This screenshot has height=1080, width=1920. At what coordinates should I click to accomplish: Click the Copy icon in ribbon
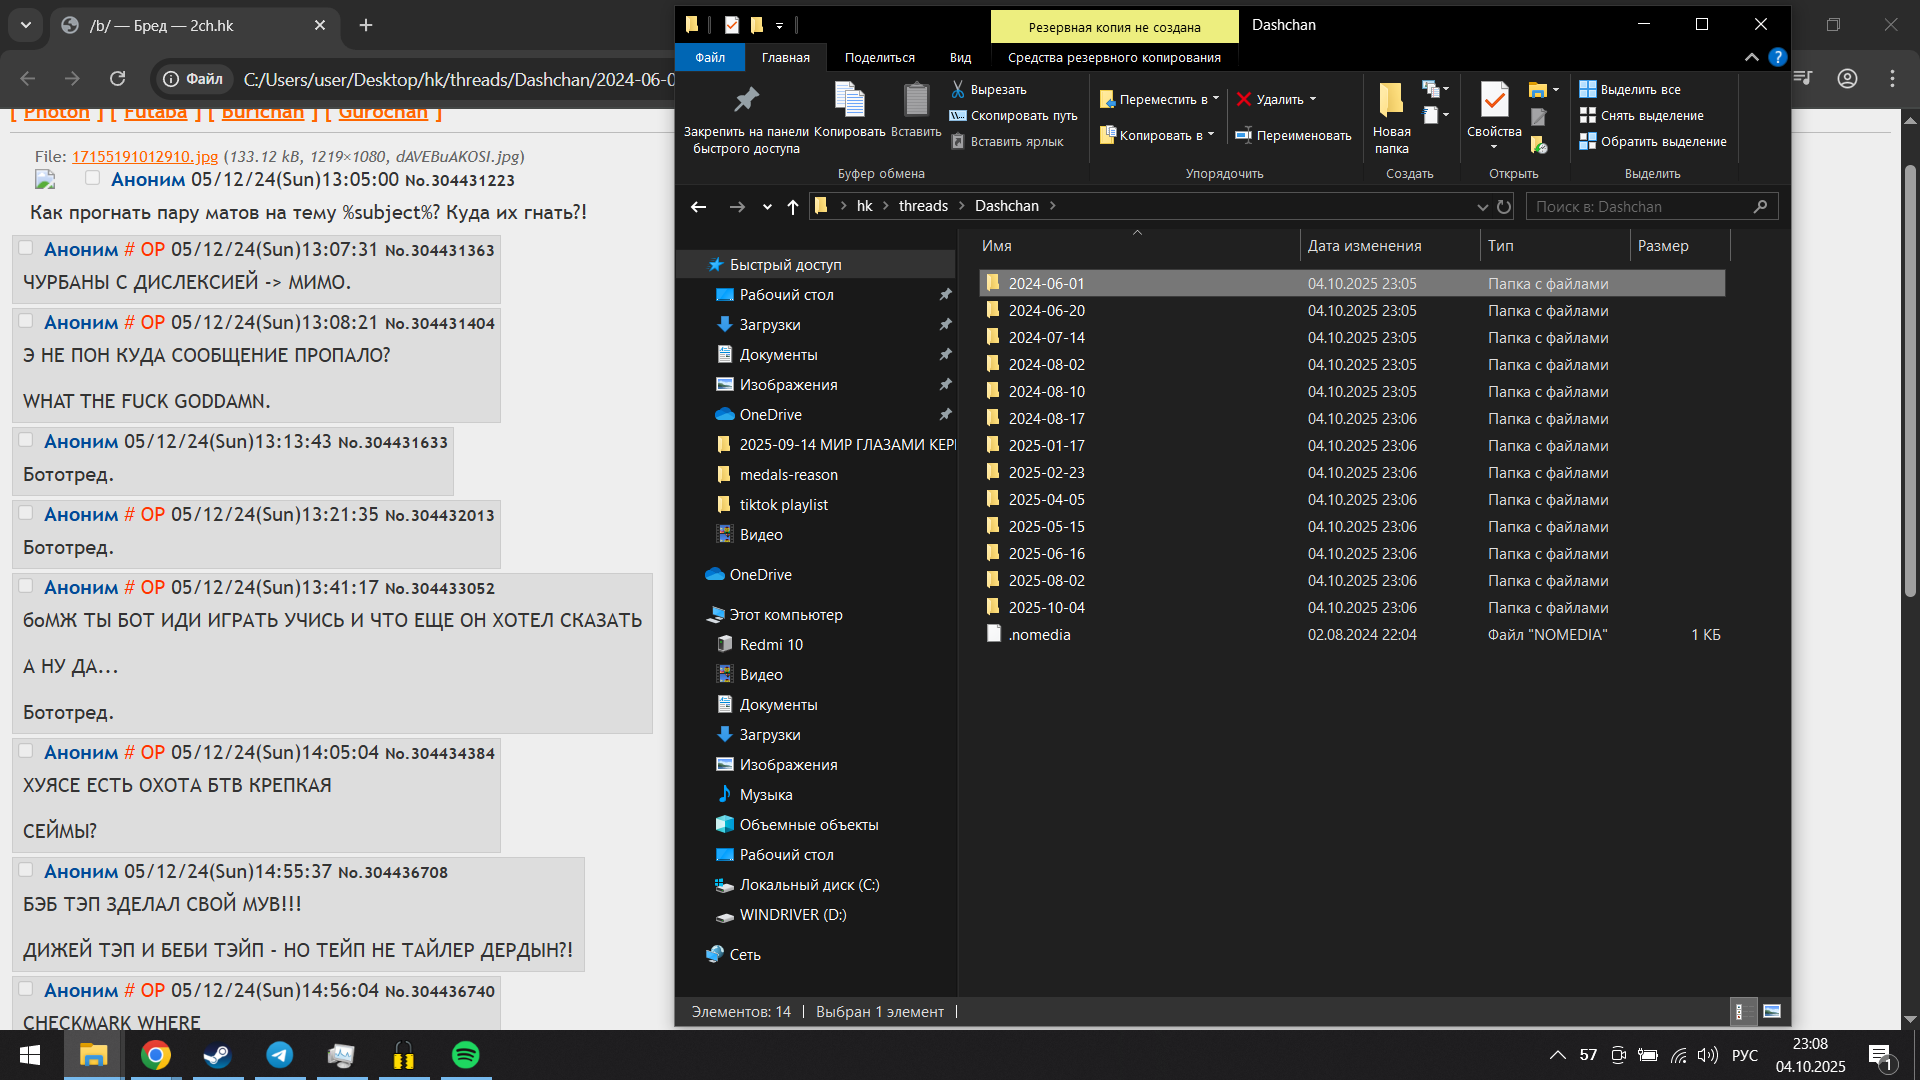(x=849, y=100)
